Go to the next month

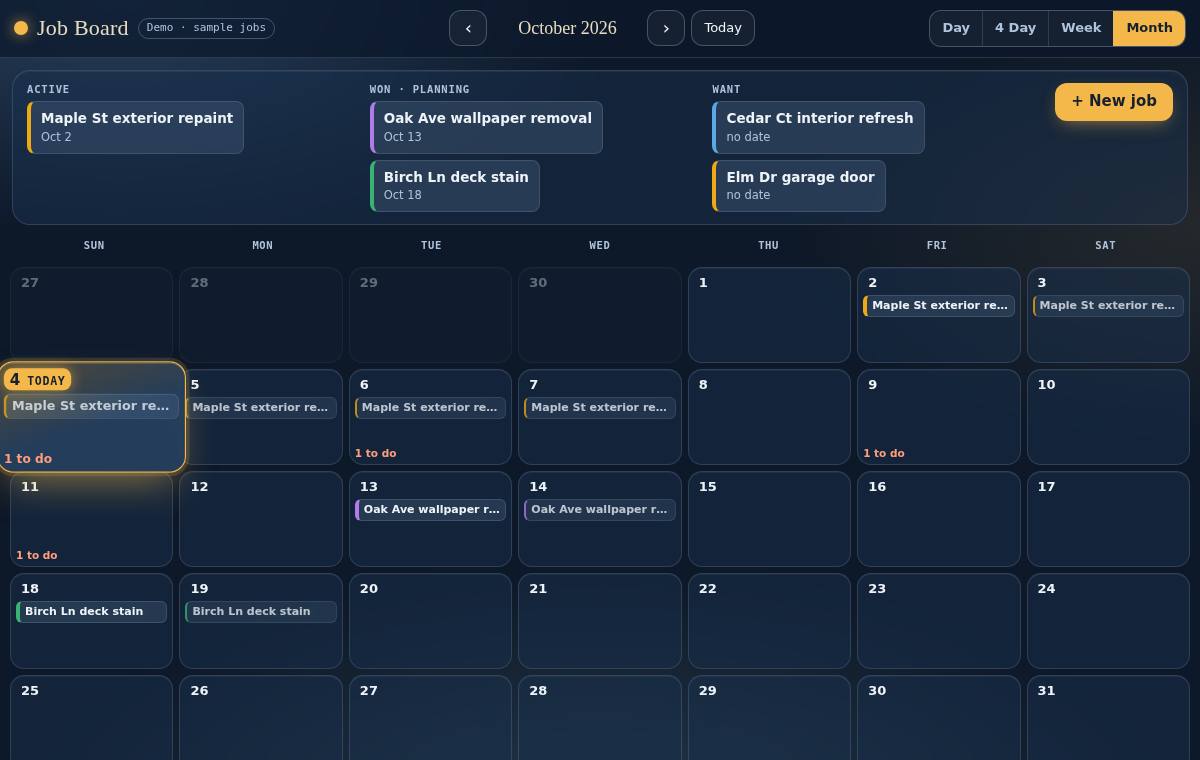click(x=666, y=28)
